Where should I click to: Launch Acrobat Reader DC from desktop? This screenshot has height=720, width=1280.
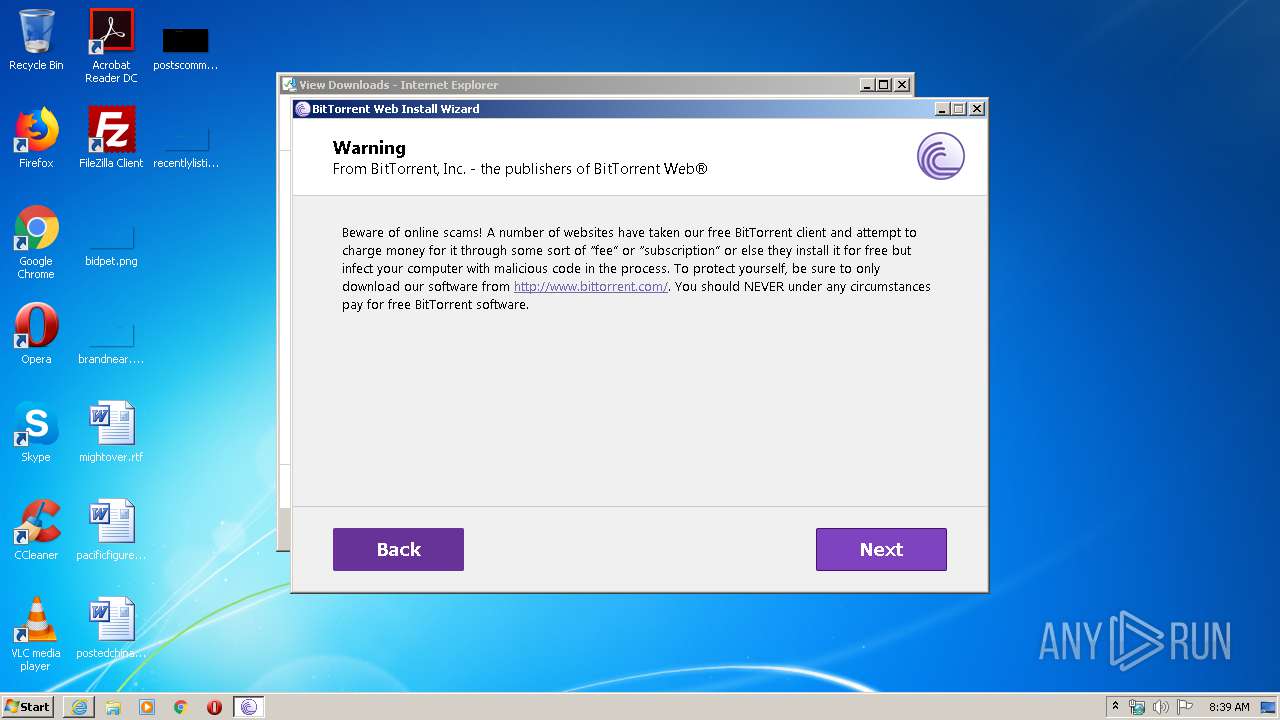(x=111, y=46)
